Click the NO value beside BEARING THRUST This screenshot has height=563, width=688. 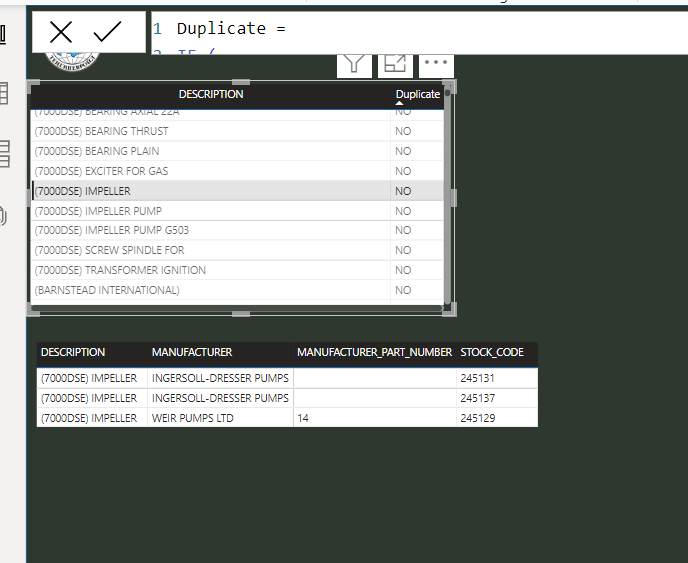403,131
